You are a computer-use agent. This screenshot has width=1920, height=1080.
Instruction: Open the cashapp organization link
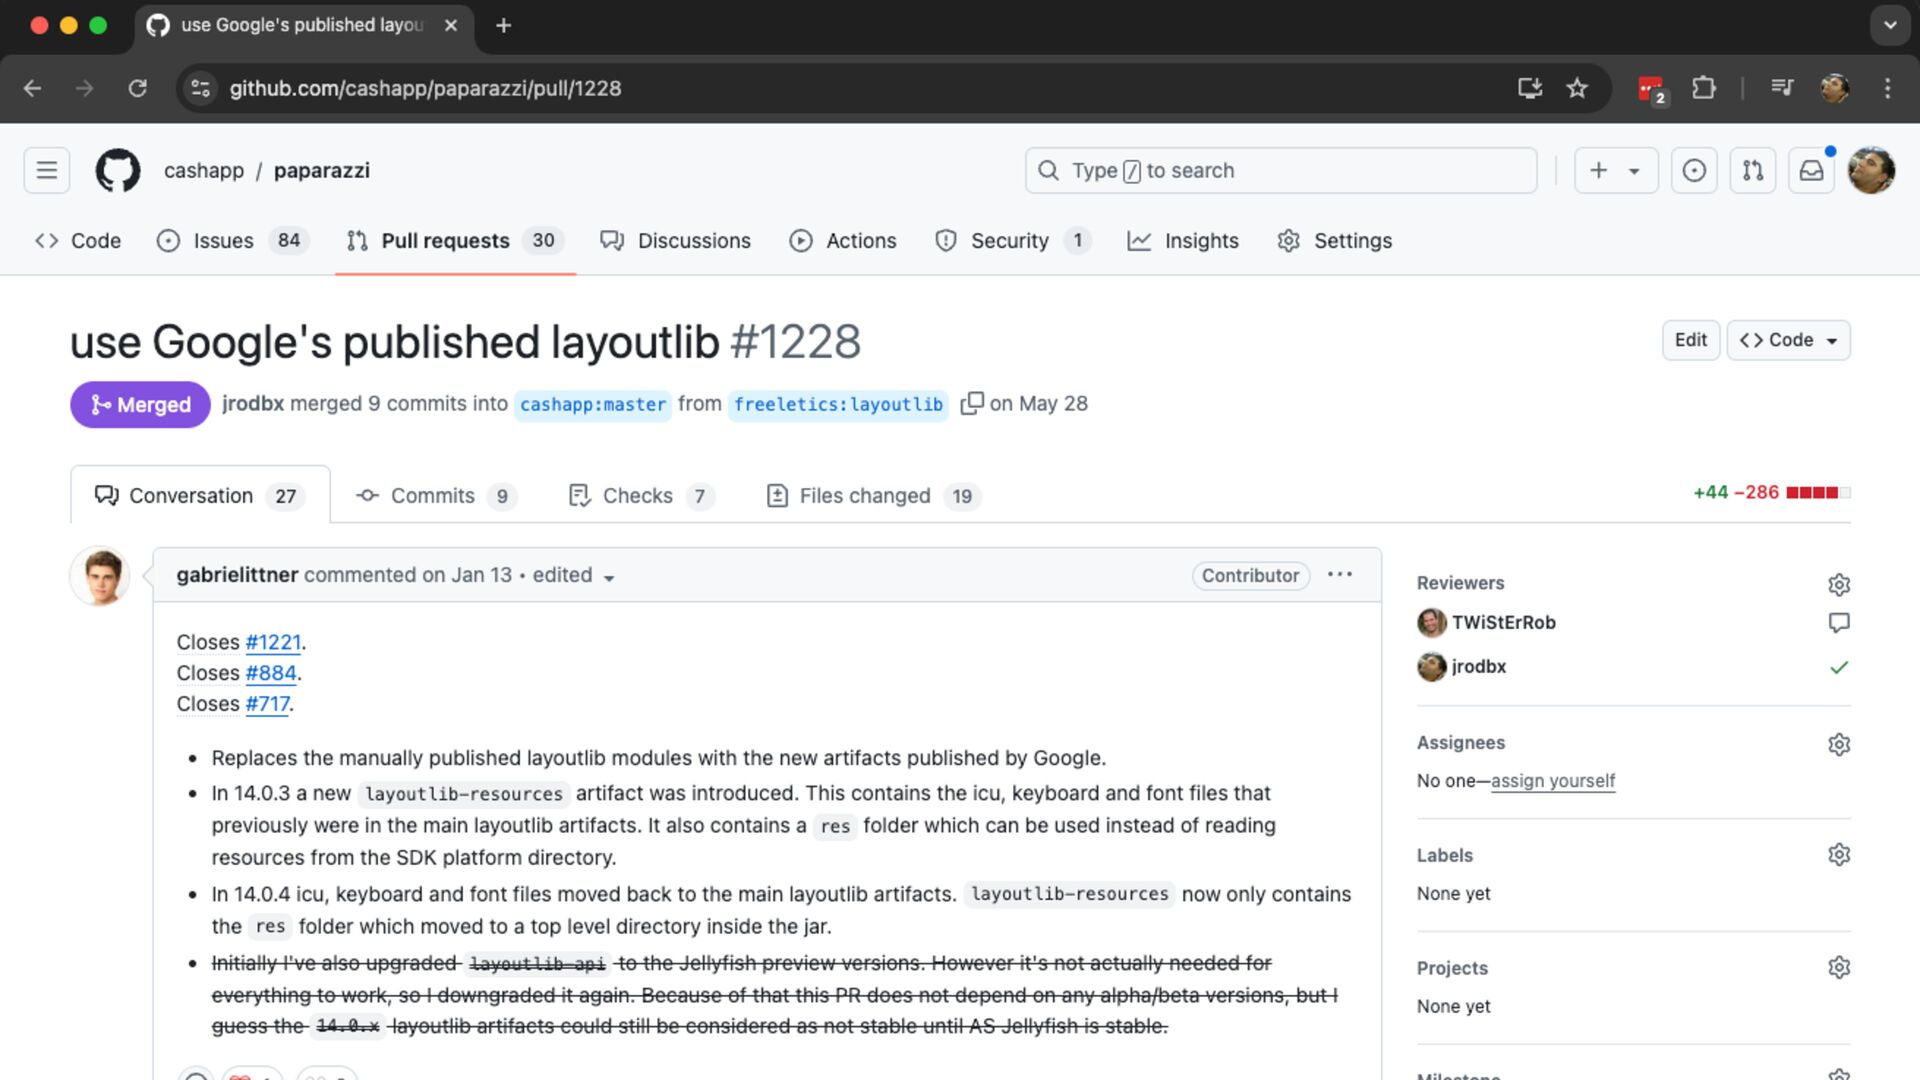click(204, 171)
